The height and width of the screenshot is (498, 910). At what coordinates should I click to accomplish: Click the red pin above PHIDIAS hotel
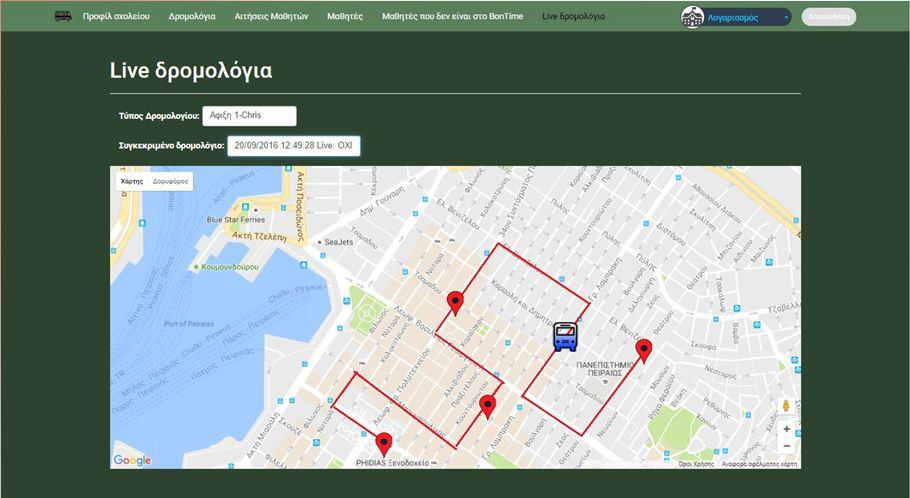point(384,445)
